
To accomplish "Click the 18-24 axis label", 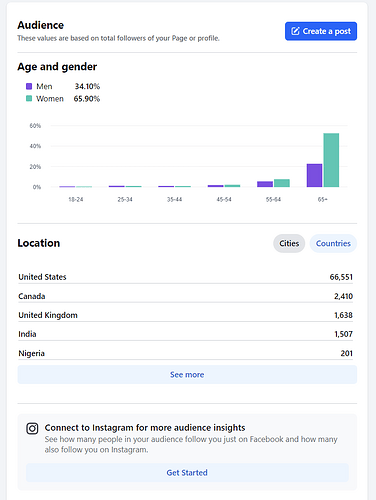I will (76, 199).
